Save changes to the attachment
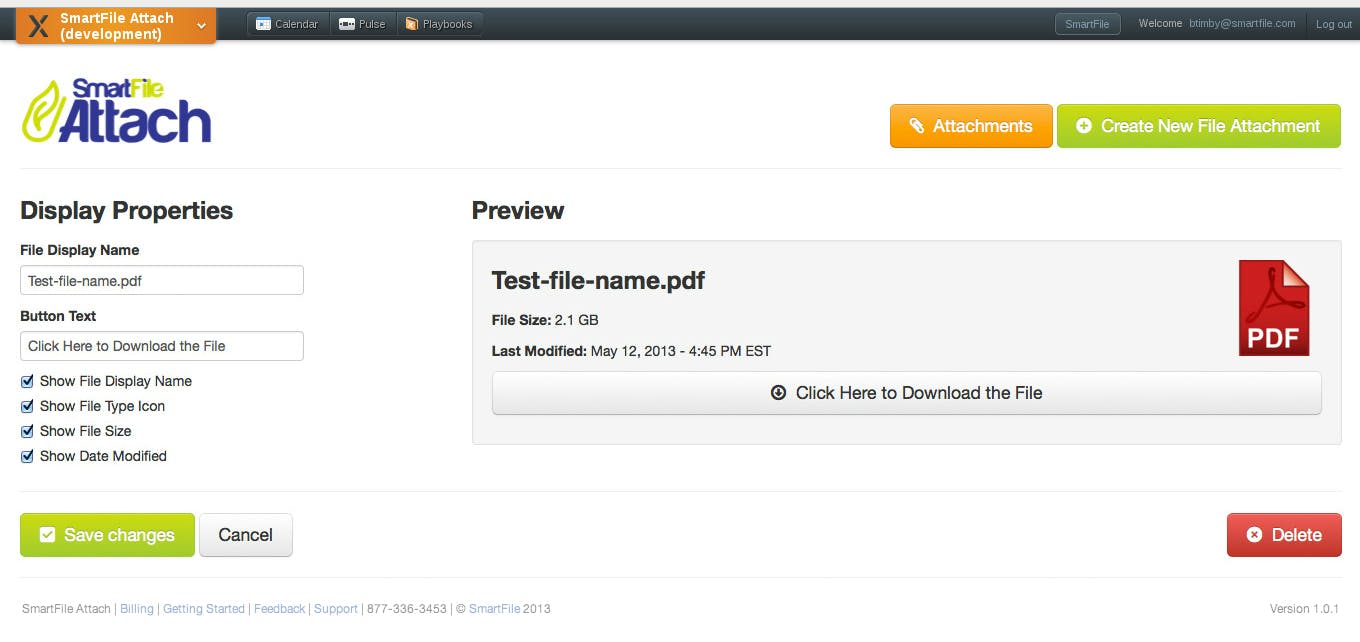1360x642 pixels. click(x=107, y=535)
